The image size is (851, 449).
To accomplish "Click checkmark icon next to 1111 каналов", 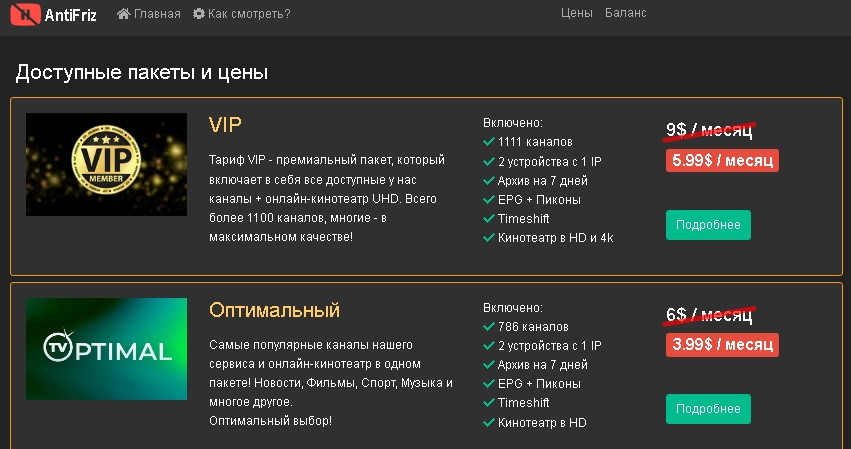I will 488,142.
